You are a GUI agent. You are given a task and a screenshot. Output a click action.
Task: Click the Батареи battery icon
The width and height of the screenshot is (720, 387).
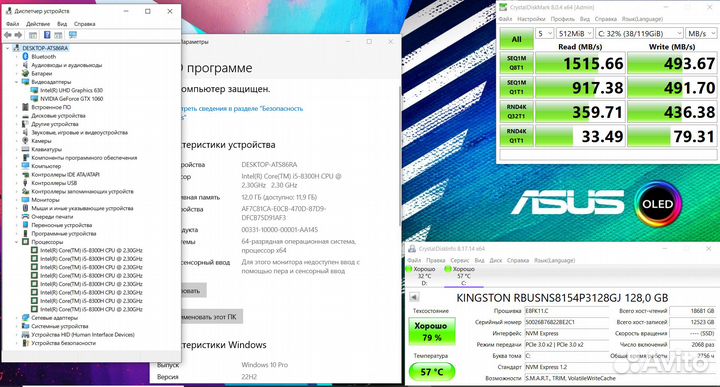26,73
